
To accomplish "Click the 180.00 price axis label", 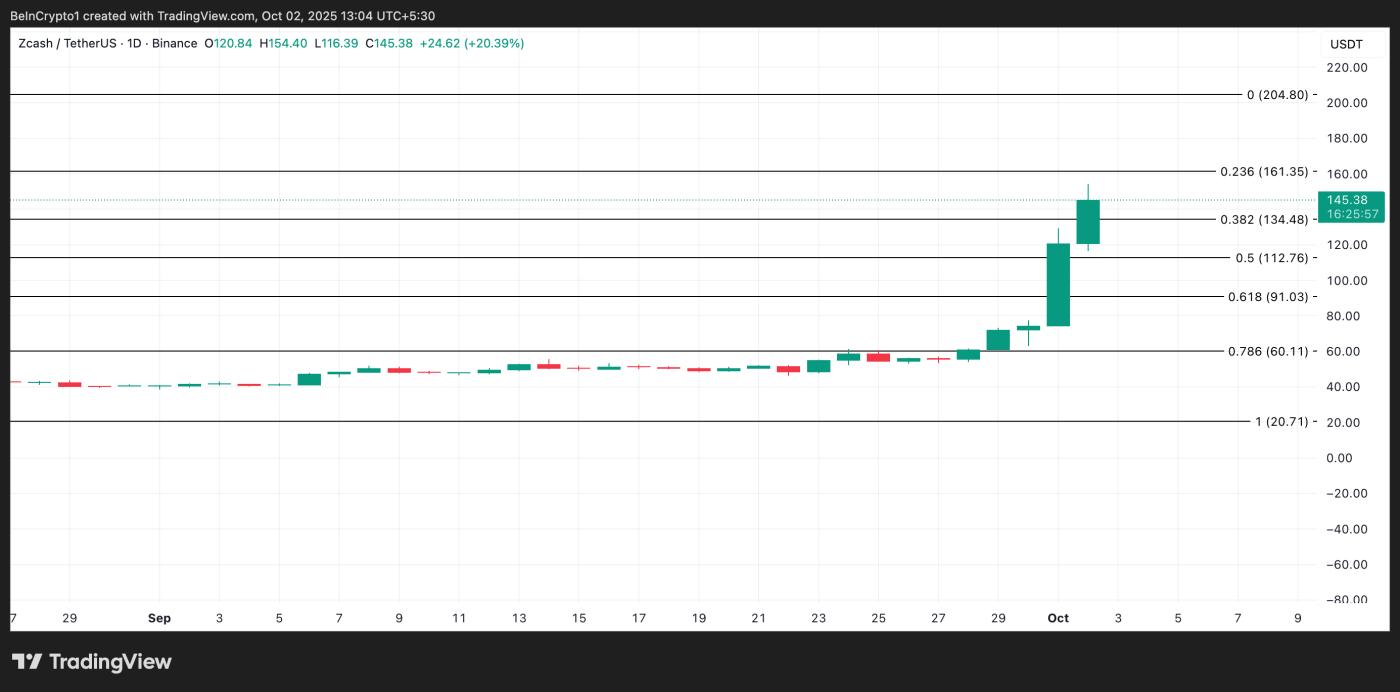I will tap(1346, 138).
